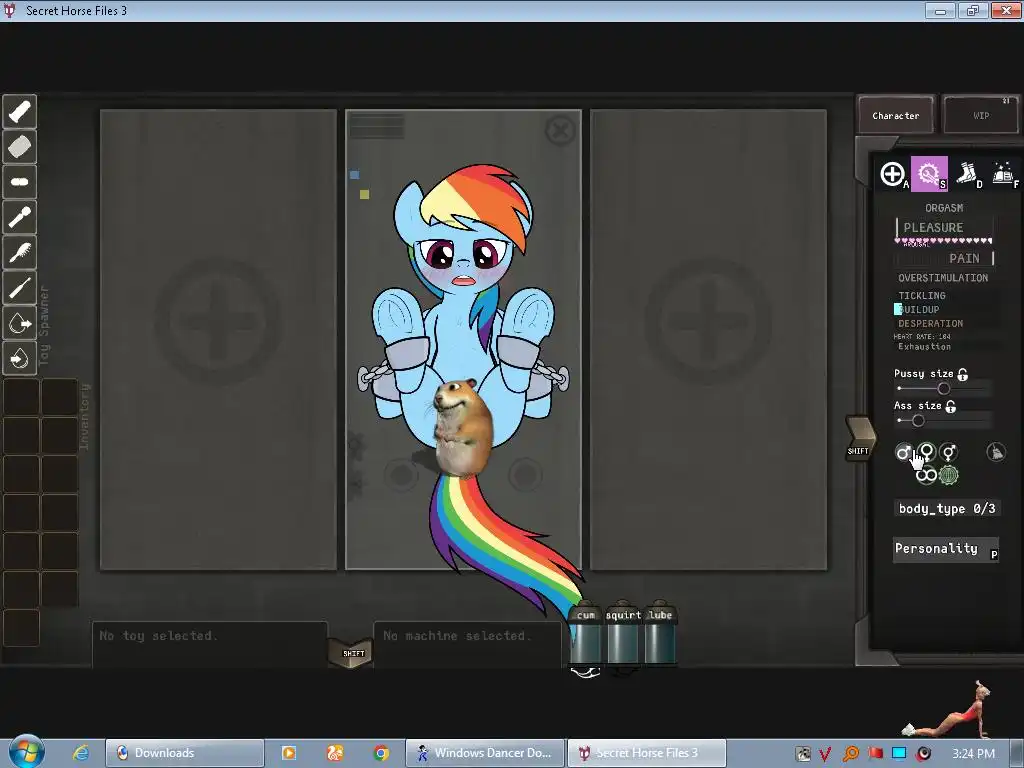Viewport: 1024px width, 768px height.
Task: Add a character in the right empty panel
Action: click(708, 321)
